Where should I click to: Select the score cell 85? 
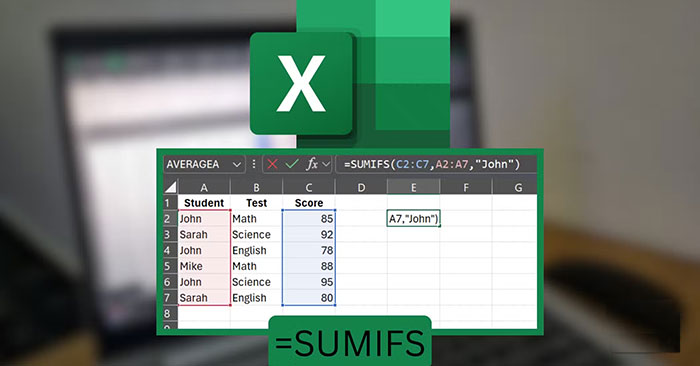(x=309, y=219)
